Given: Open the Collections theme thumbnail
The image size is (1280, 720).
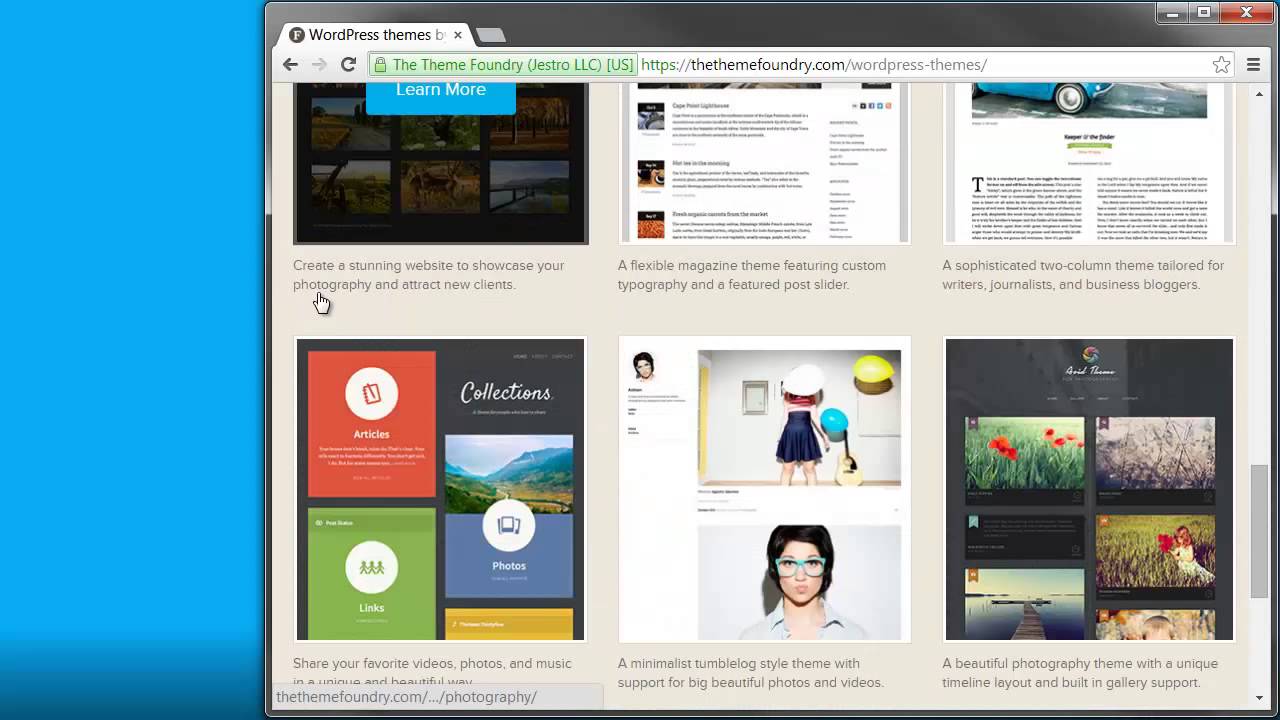Looking at the screenshot, I should pos(440,489).
